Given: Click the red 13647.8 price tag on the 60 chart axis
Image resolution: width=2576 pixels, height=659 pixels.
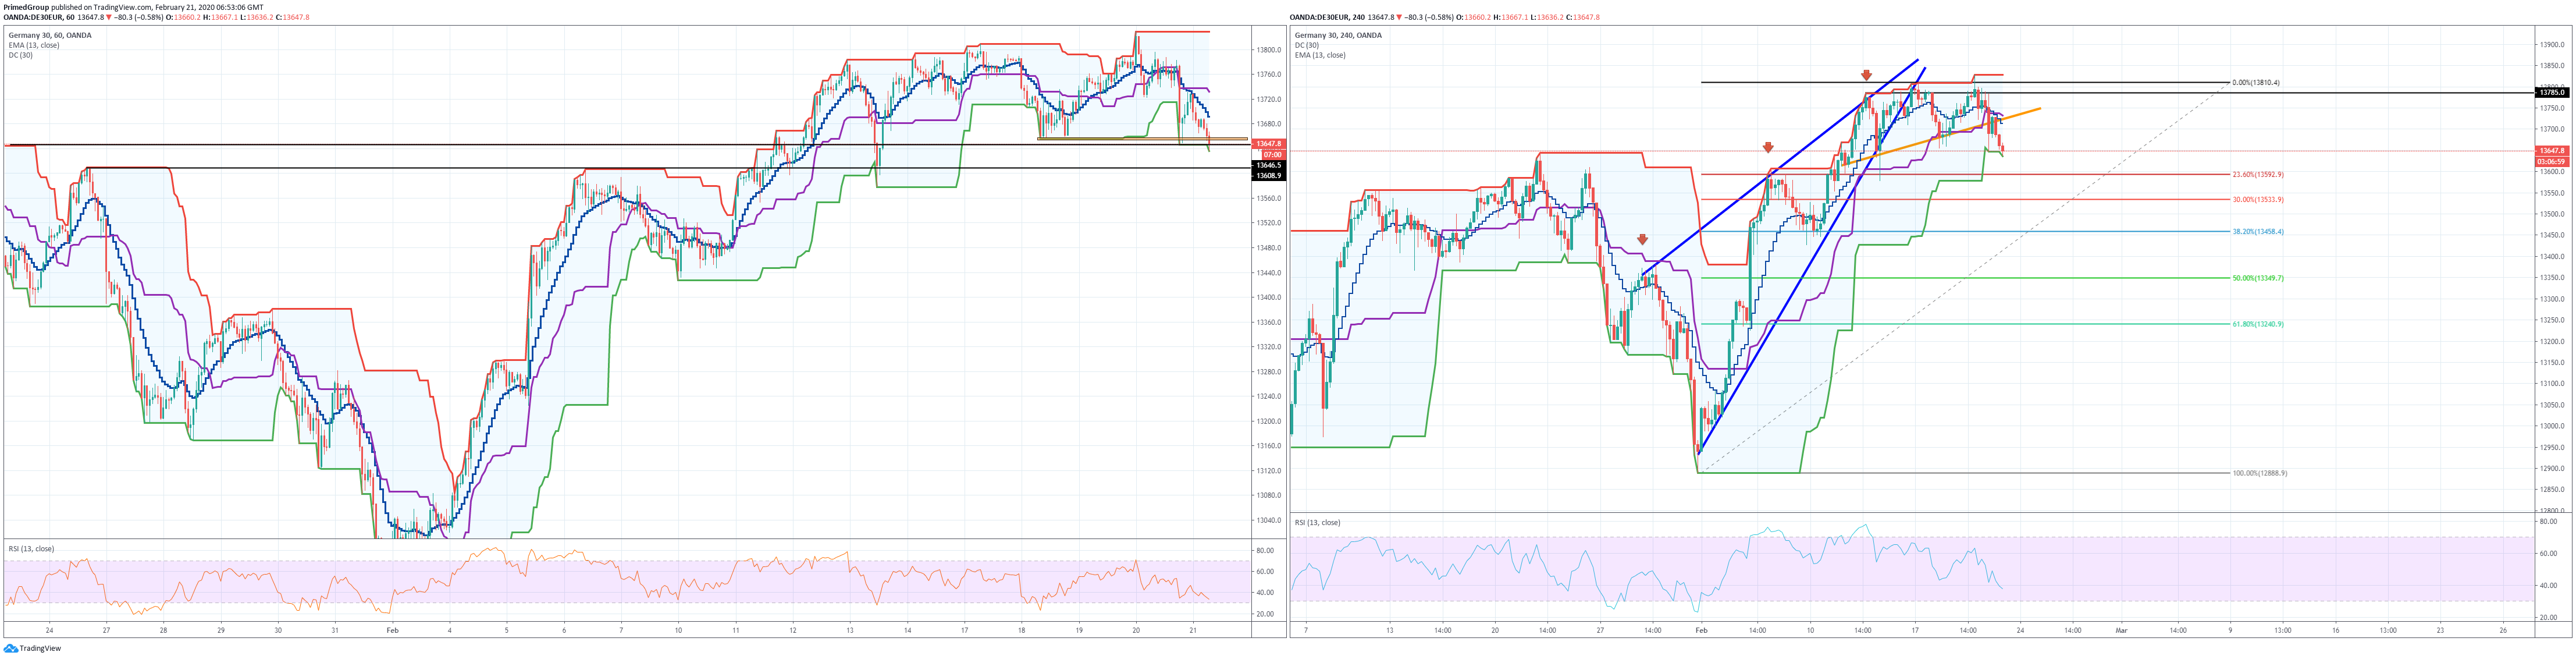Looking at the screenshot, I should (1268, 144).
